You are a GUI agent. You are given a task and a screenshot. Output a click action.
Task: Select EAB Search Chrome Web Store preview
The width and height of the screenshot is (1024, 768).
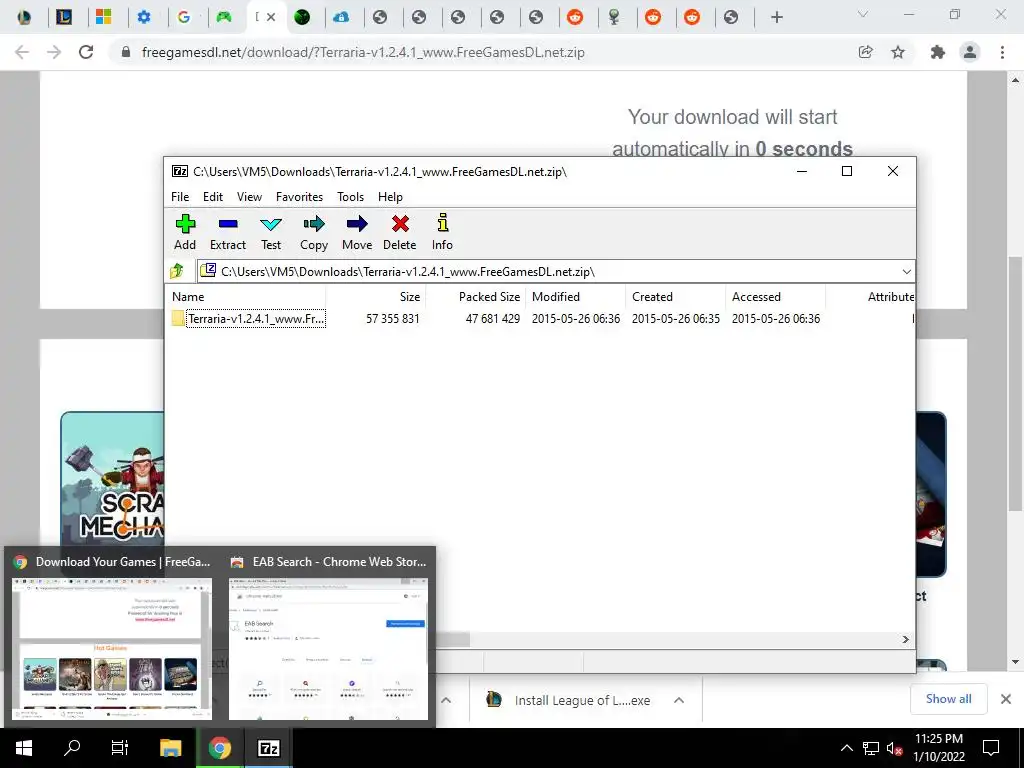pyautogui.click(x=328, y=636)
